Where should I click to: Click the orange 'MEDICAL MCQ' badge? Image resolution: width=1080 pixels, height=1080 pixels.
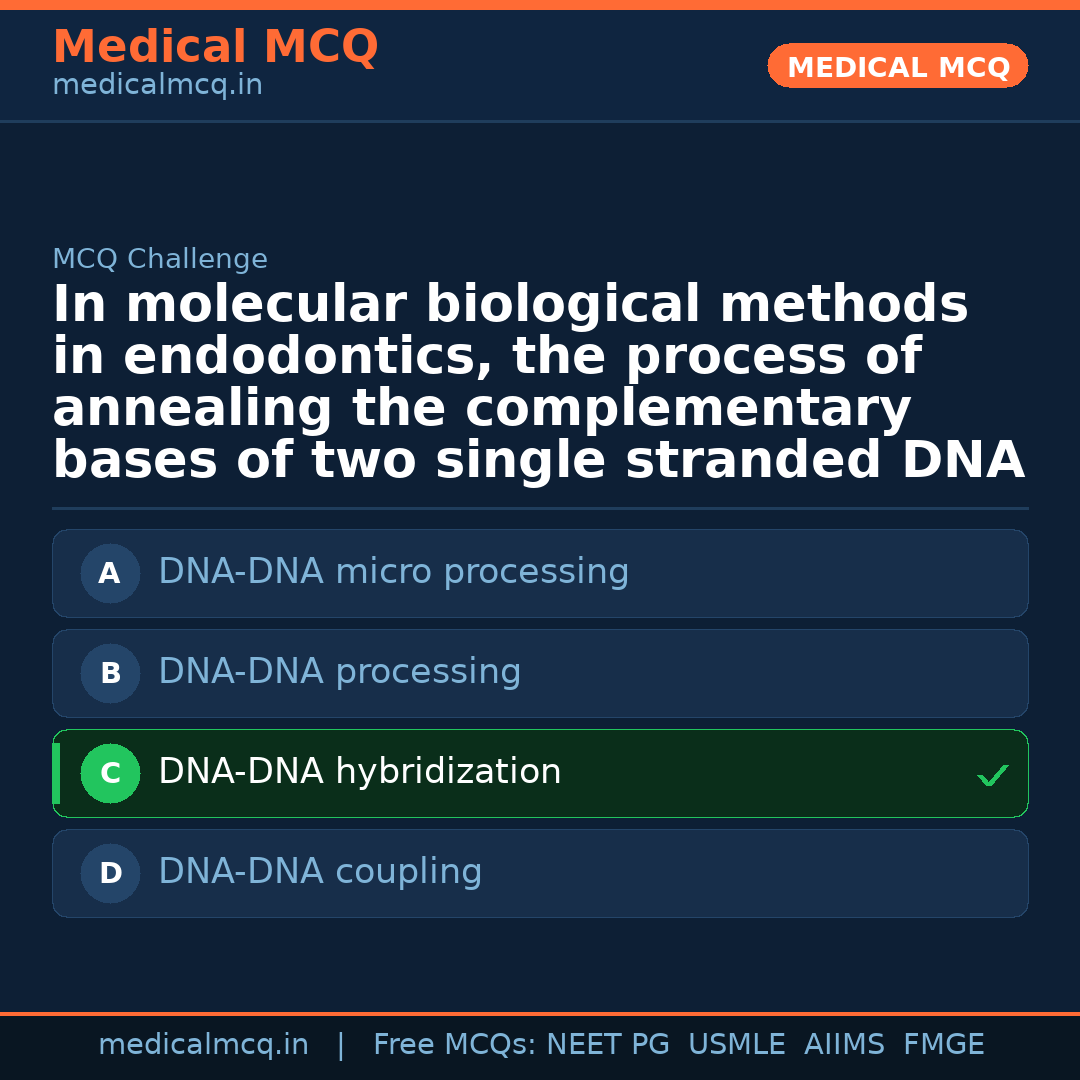coord(897,67)
